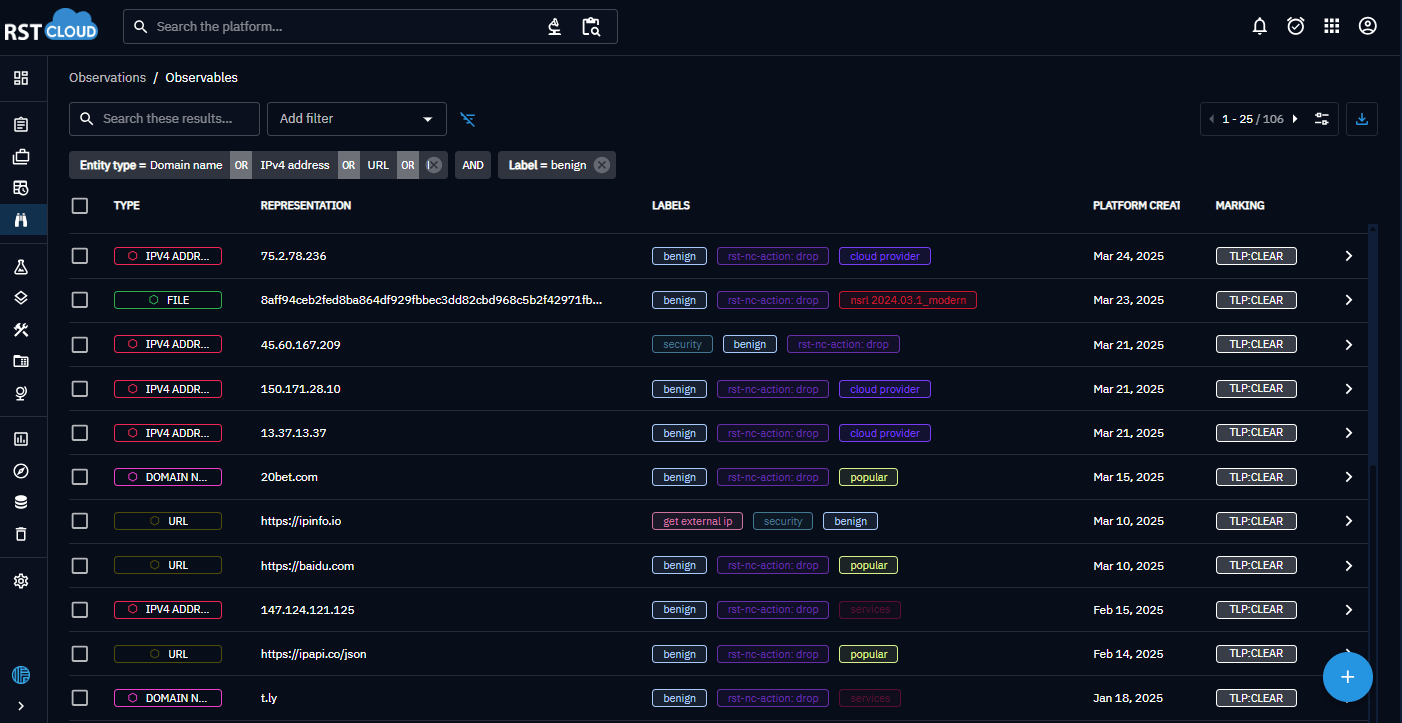Toggle the AND operator between filters
The image size is (1402, 723).
point(473,165)
